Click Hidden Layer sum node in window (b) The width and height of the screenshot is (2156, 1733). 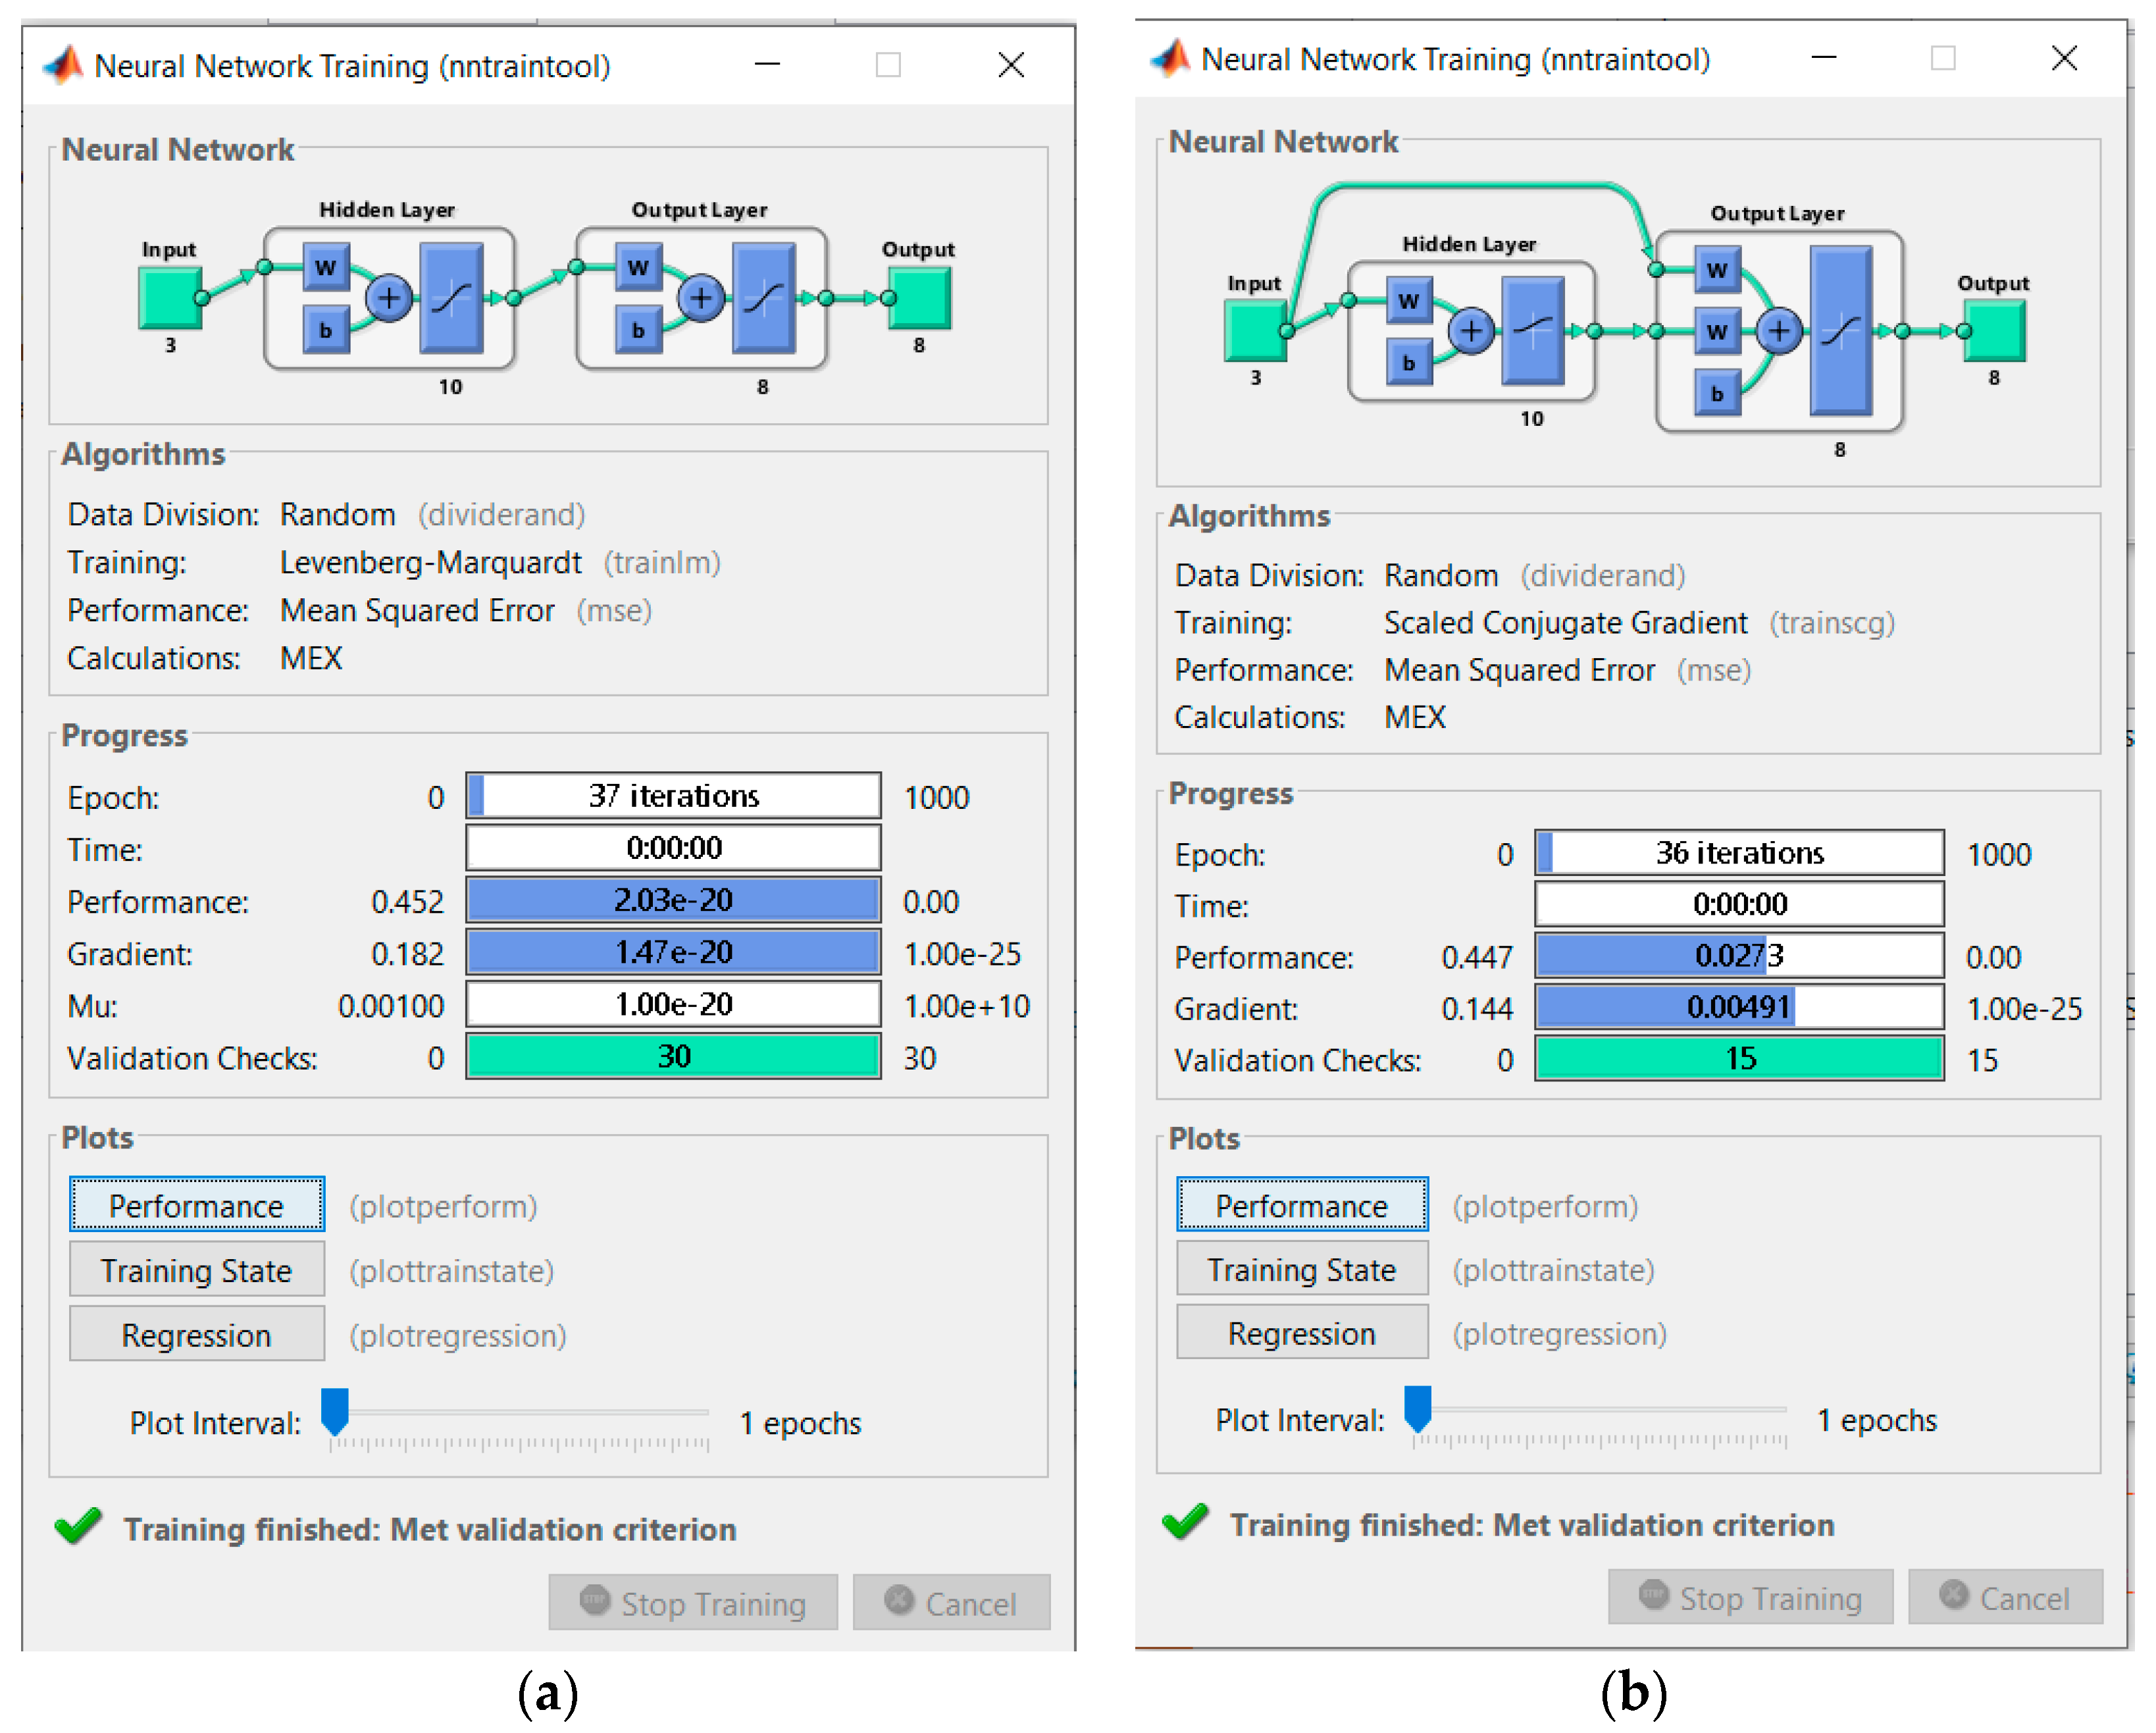coord(1472,331)
